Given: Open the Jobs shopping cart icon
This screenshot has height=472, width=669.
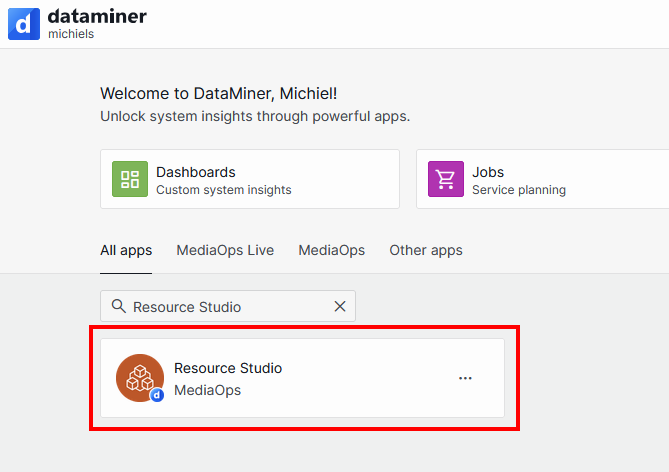Looking at the screenshot, I should coord(446,179).
